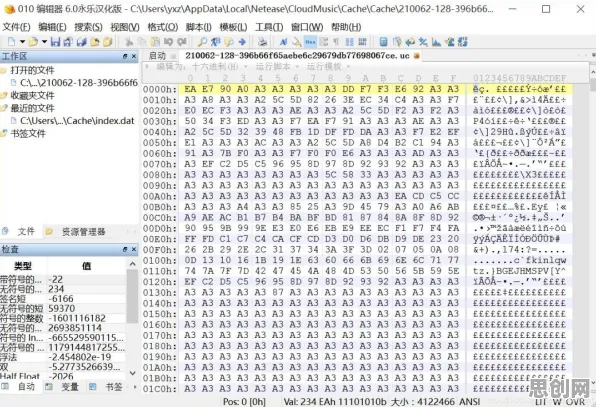The image size is (596, 407).
Task: Click the Paste clipboard icon
Action: coord(155,42)
